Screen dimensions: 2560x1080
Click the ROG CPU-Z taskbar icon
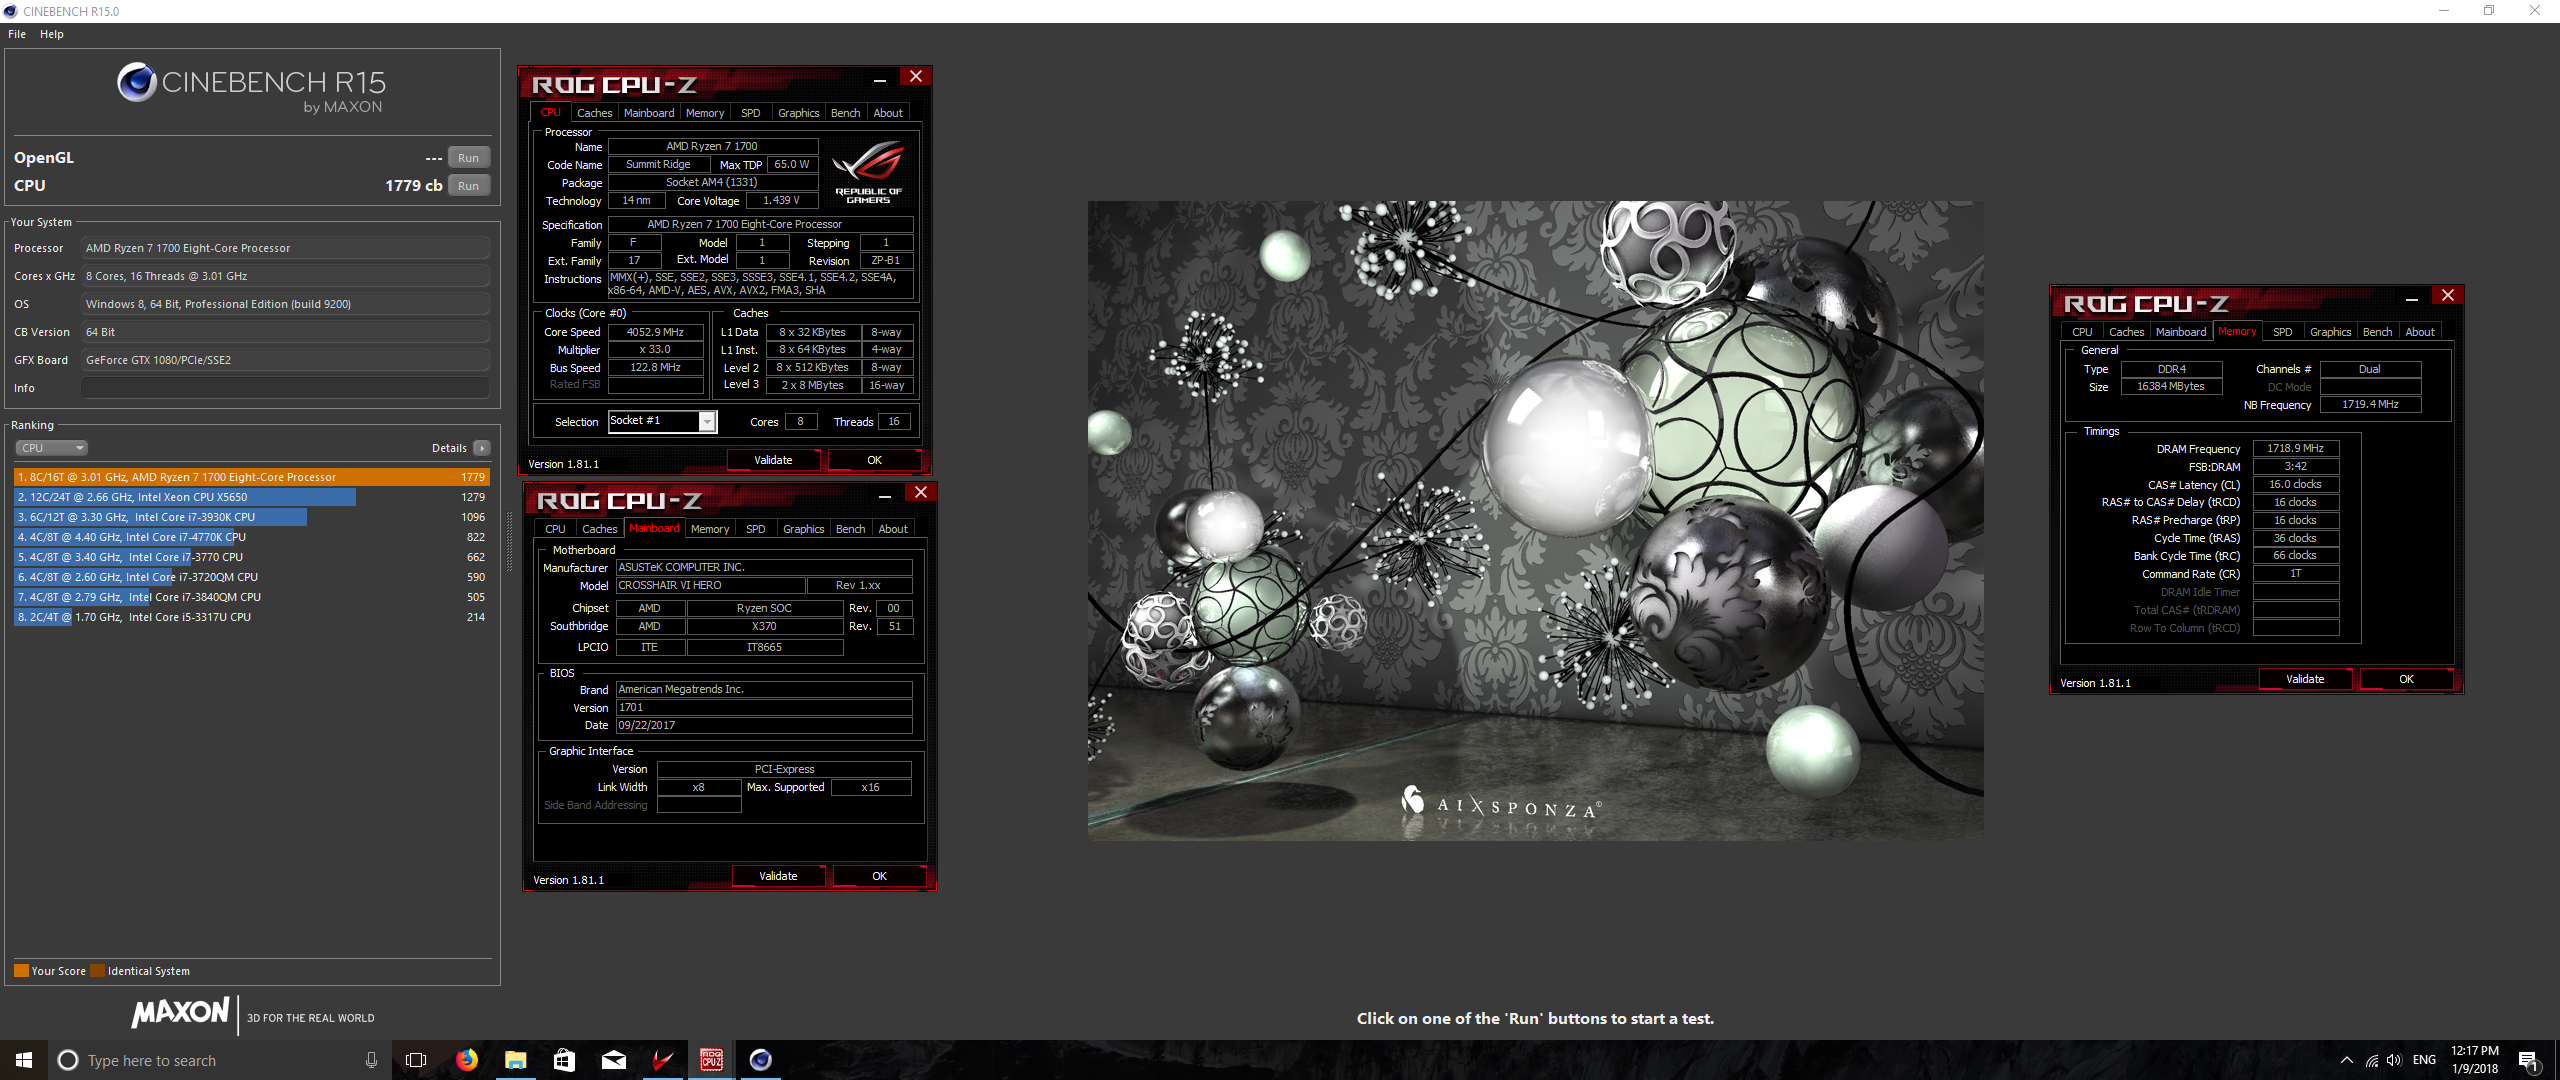[x=711, y=1060]
